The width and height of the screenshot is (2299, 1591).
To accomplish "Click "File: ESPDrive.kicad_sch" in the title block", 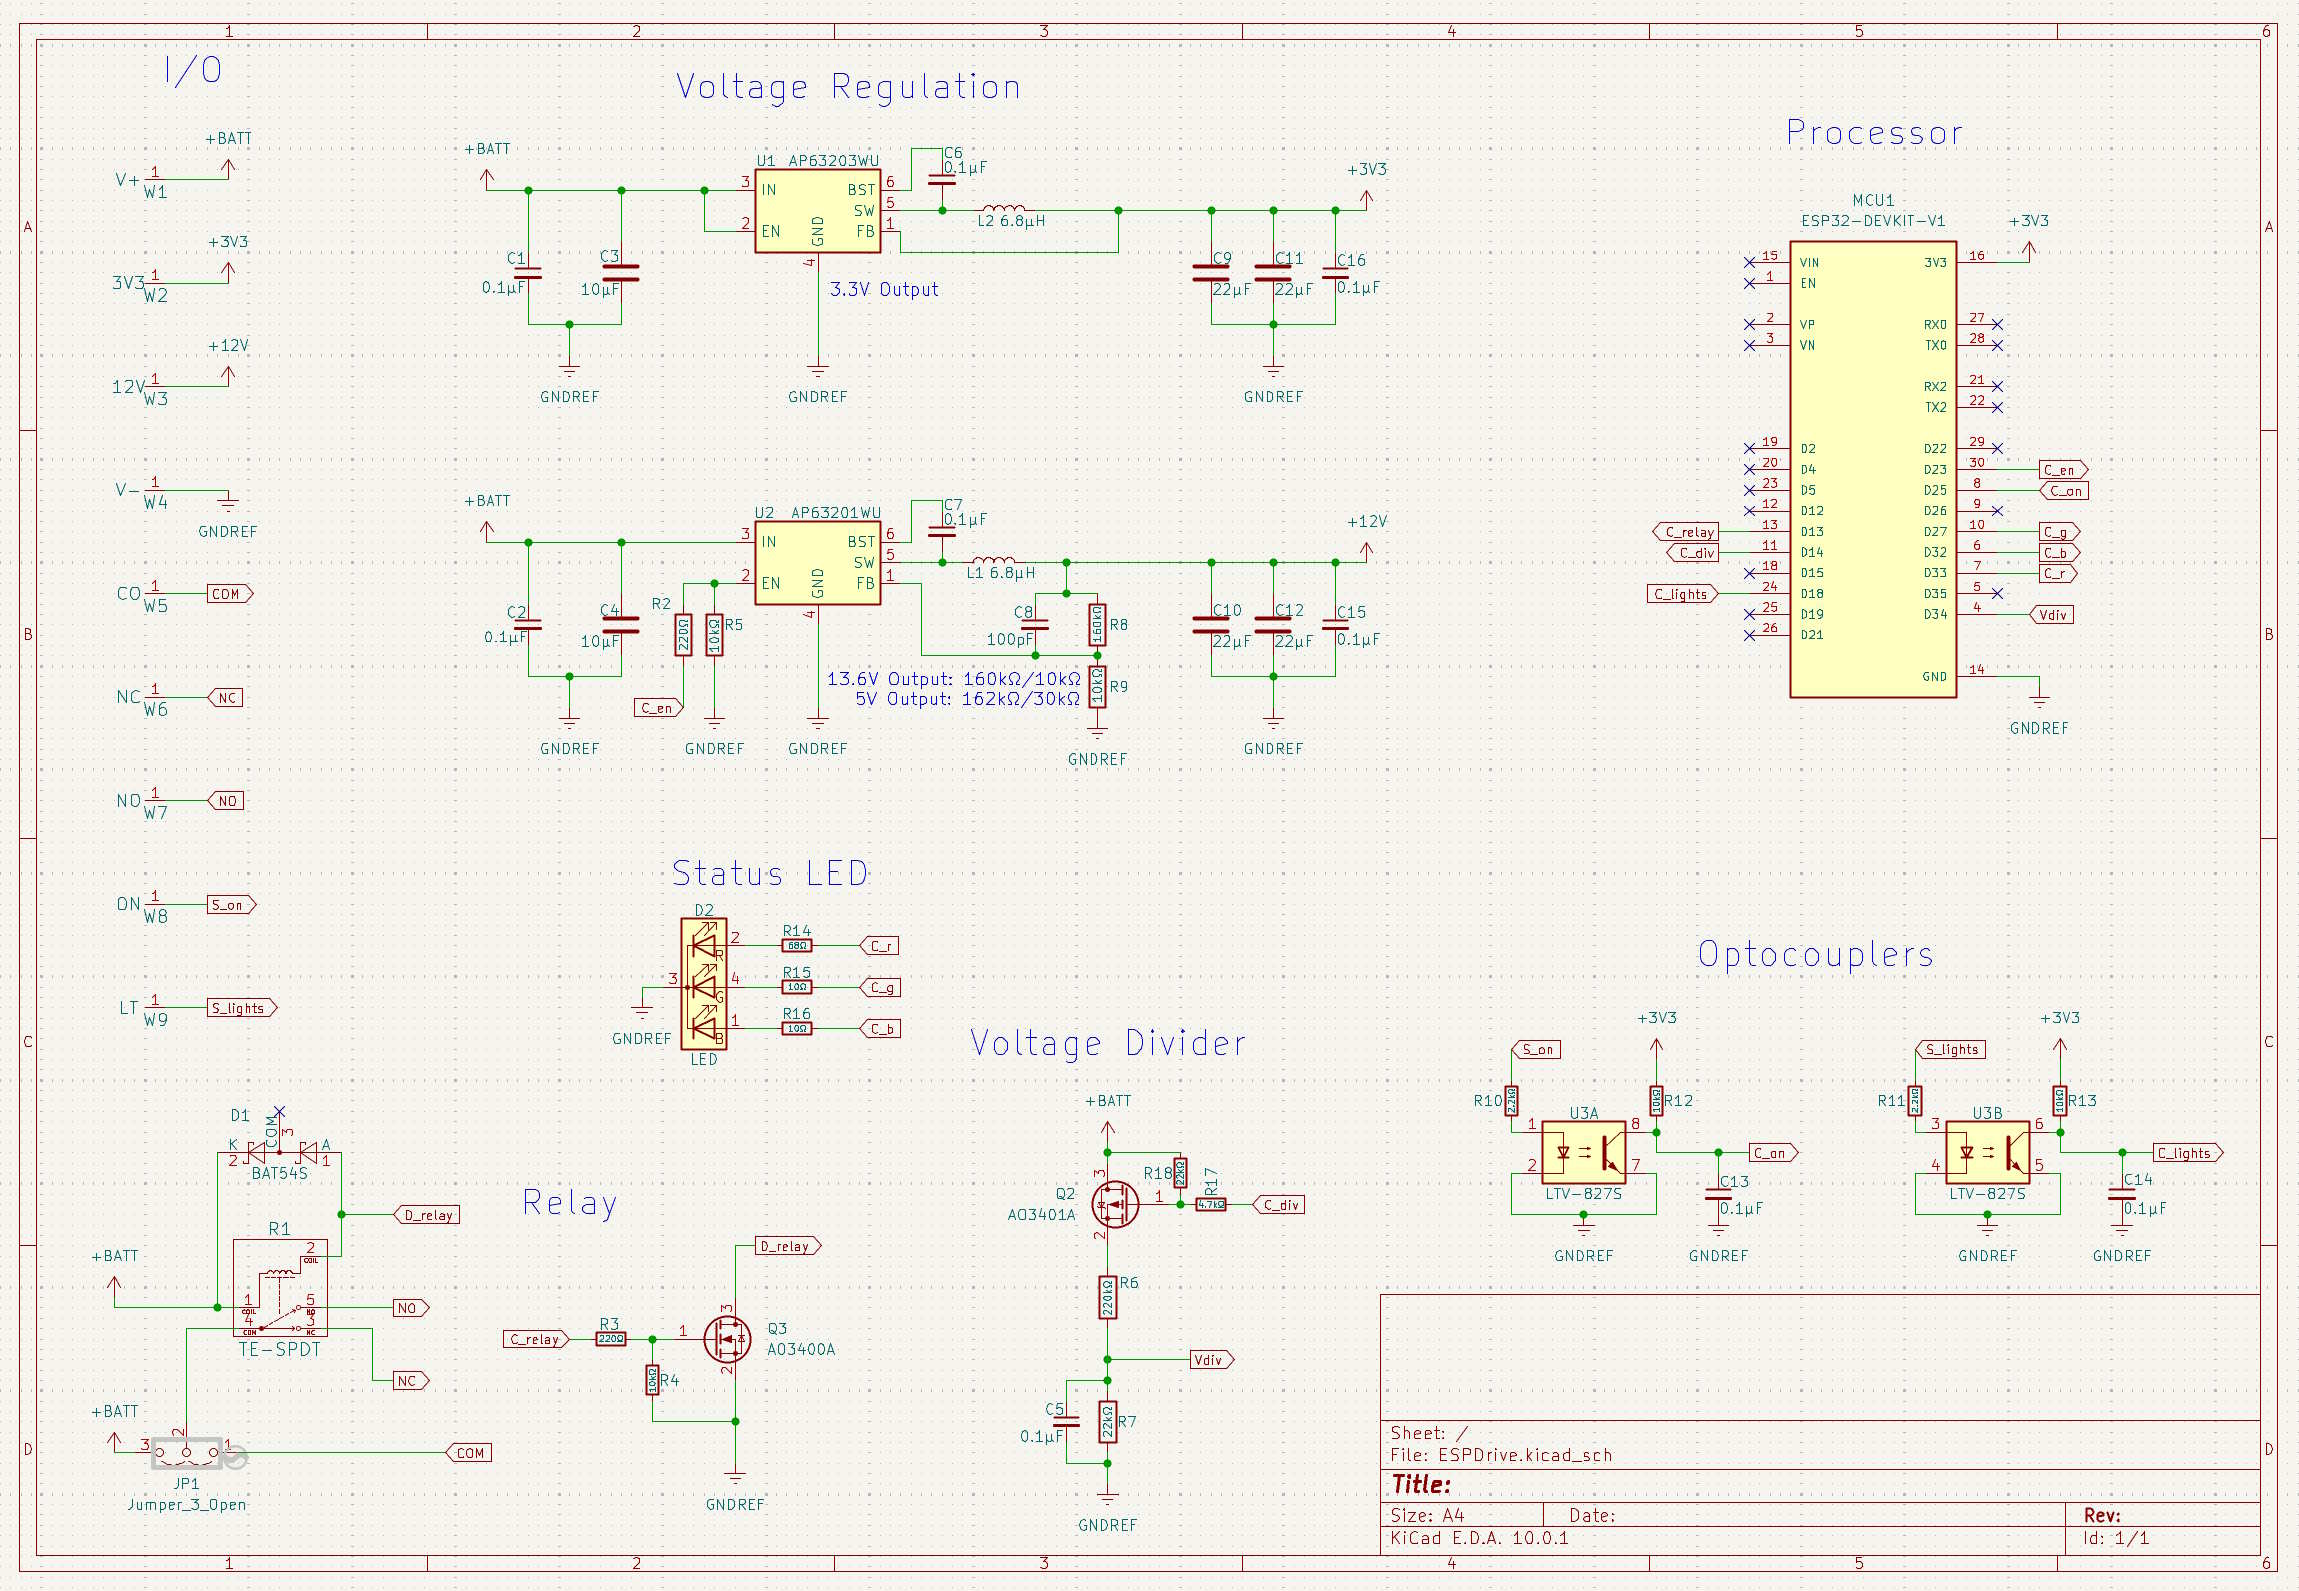I will click(x=1501, y=1455).
